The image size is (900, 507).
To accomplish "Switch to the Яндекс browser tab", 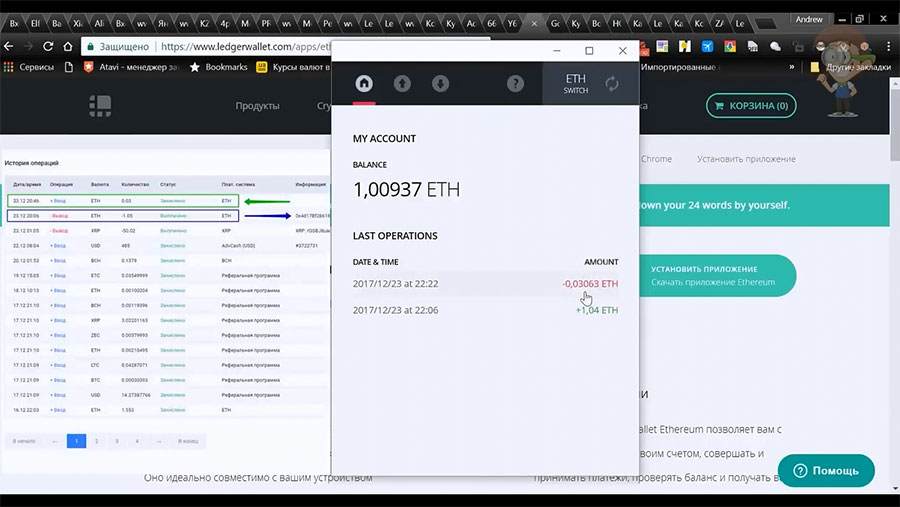I will [163, 24].
